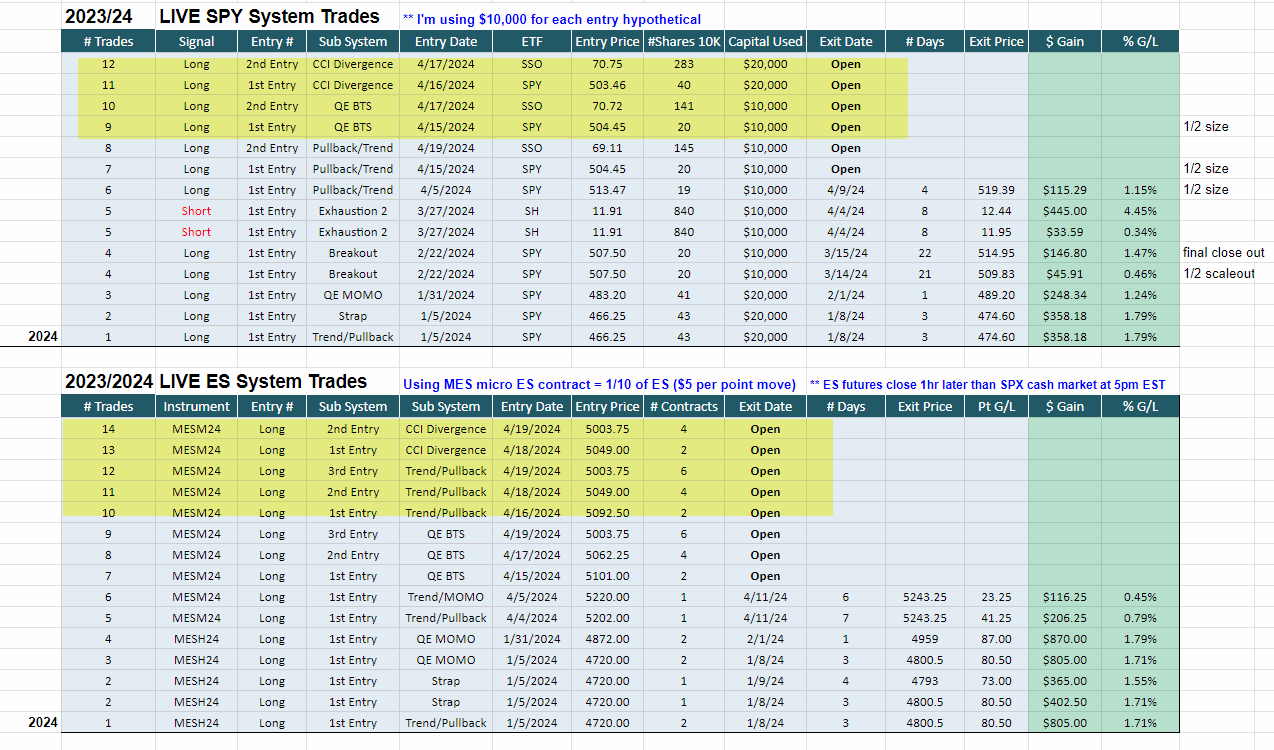Click exit date cell '1/9/24'
The height and width of the screenshot is (750, 1274).
click(765, 681)
